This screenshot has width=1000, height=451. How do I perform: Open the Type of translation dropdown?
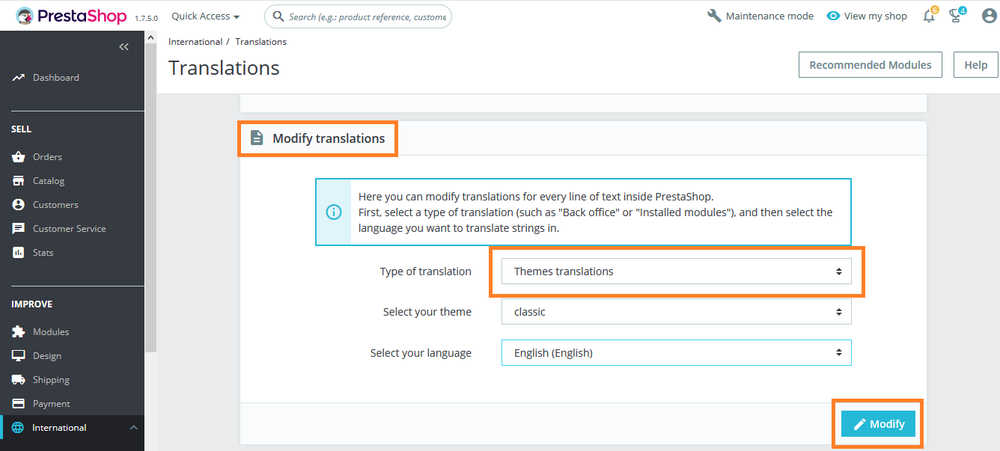[x=676, y=271]
